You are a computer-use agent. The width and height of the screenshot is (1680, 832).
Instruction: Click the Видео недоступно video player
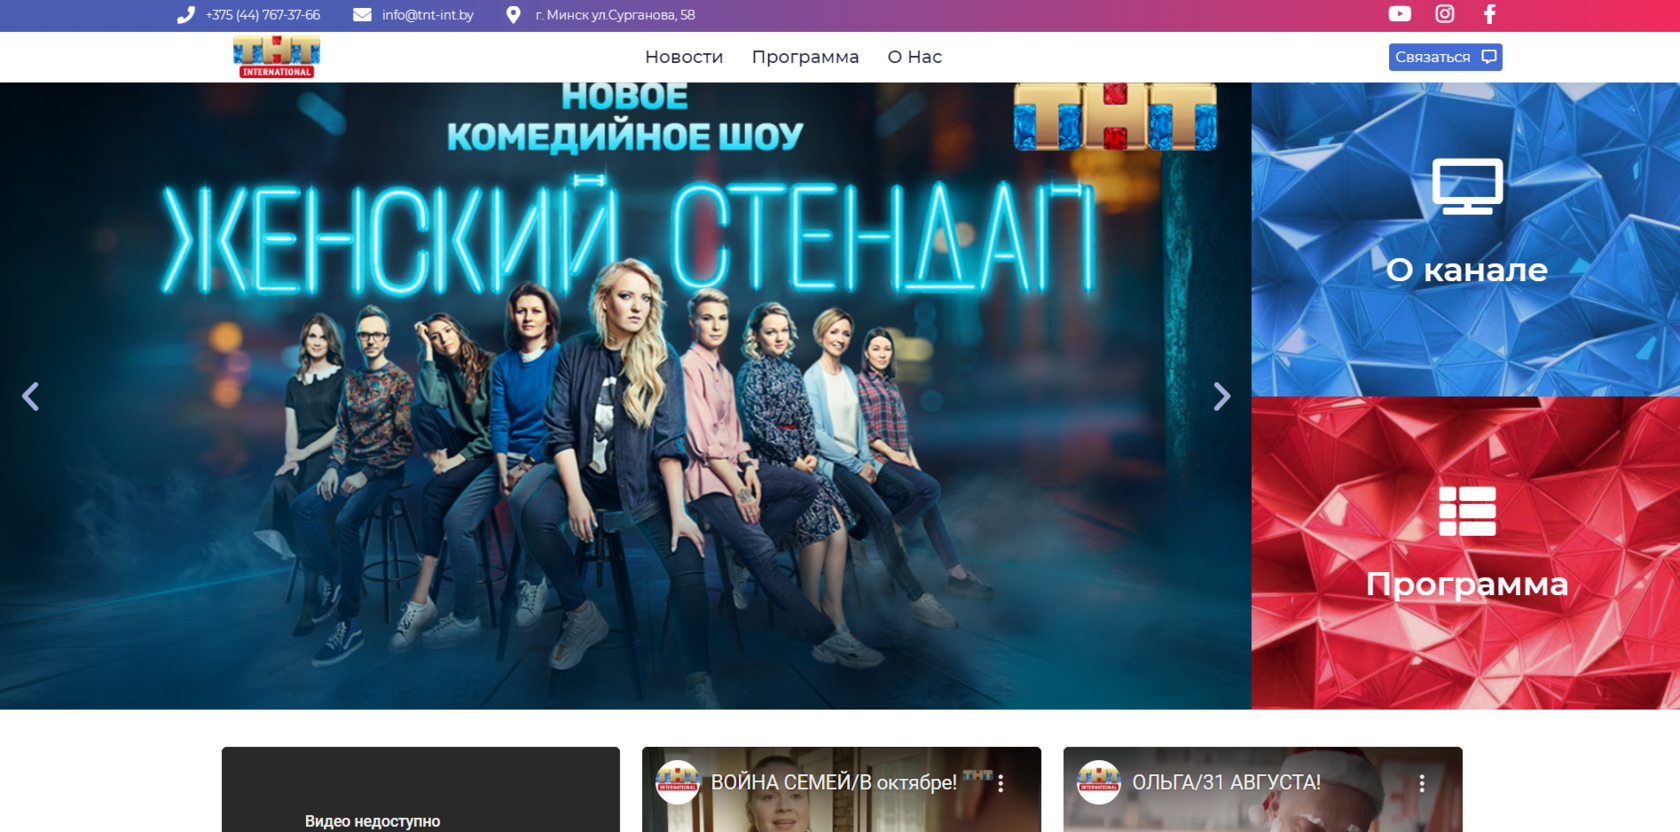[x=421, y=790]
